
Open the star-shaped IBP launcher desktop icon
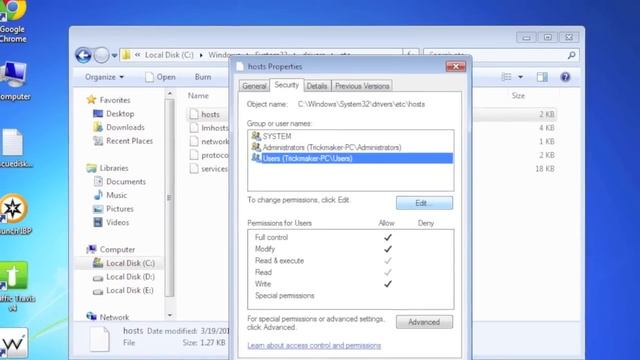[x=14, y=214]
